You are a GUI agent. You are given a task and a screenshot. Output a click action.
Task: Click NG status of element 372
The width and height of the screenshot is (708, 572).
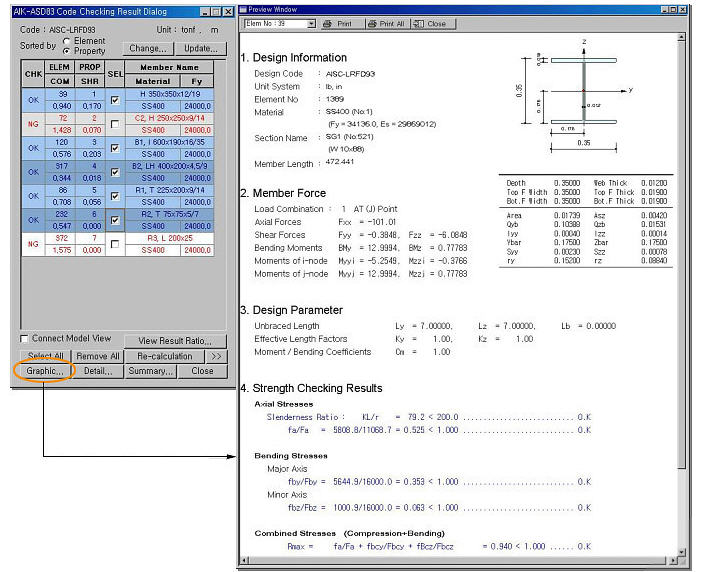pyautogui.click(x=33, y=244)
